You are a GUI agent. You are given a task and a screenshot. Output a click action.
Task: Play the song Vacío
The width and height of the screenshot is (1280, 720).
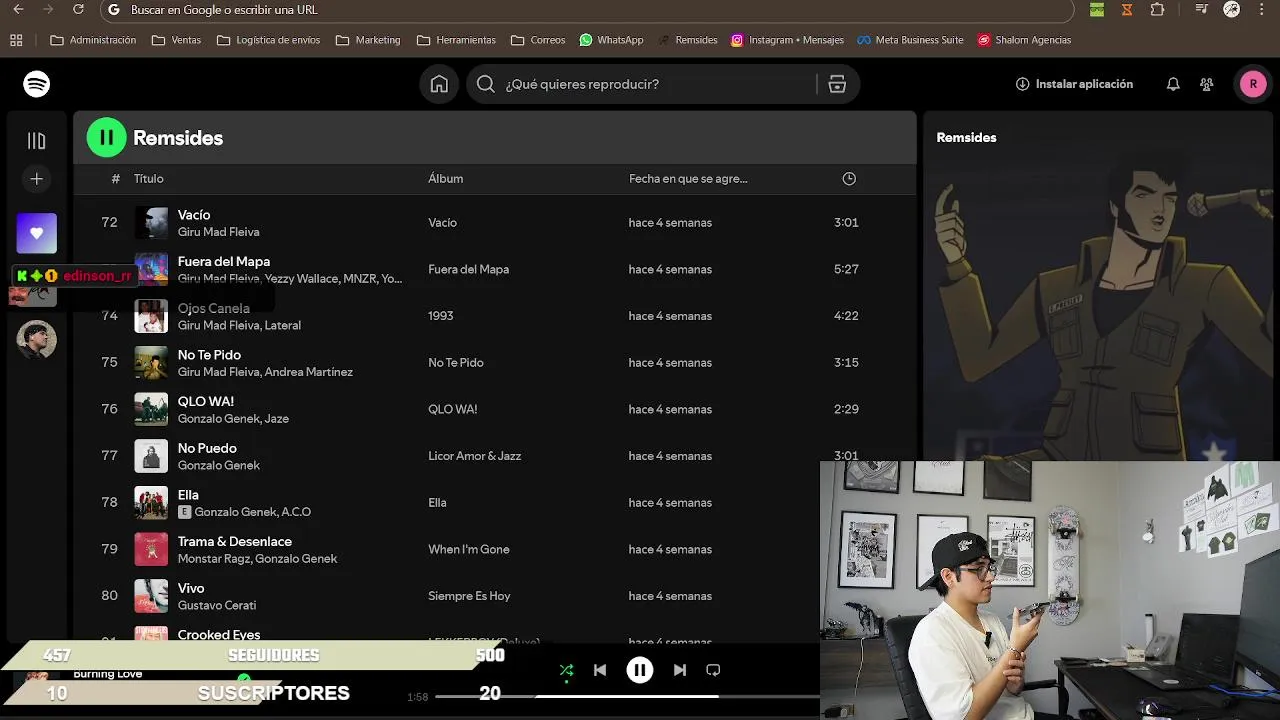(194, 215)
